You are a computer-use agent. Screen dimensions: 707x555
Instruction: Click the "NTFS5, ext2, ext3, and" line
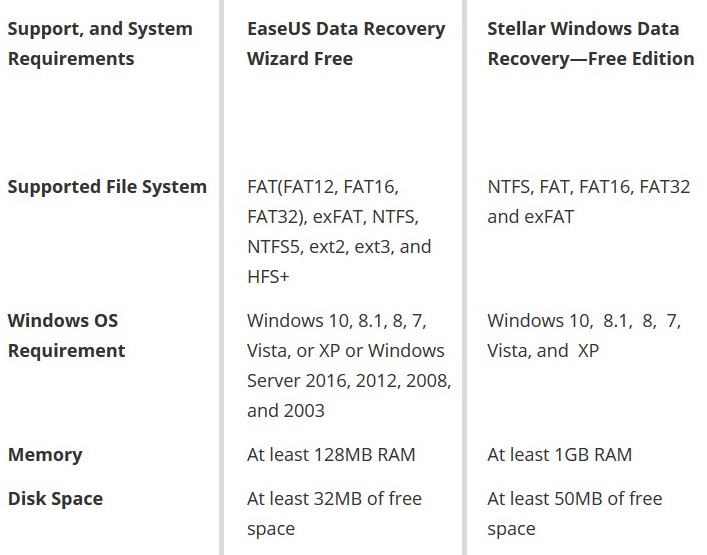point(339,246)
